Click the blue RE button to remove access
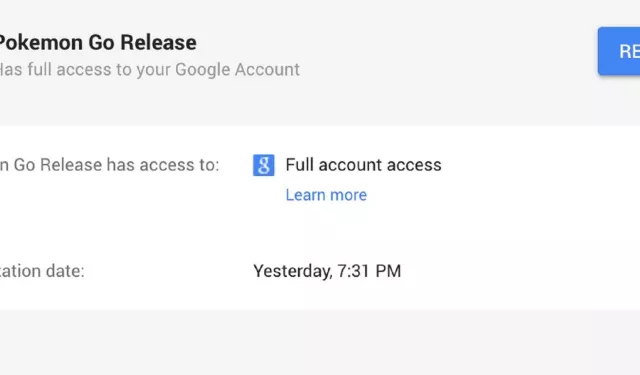This screenshot has height=375, width=640. click(x=619, y=51)
